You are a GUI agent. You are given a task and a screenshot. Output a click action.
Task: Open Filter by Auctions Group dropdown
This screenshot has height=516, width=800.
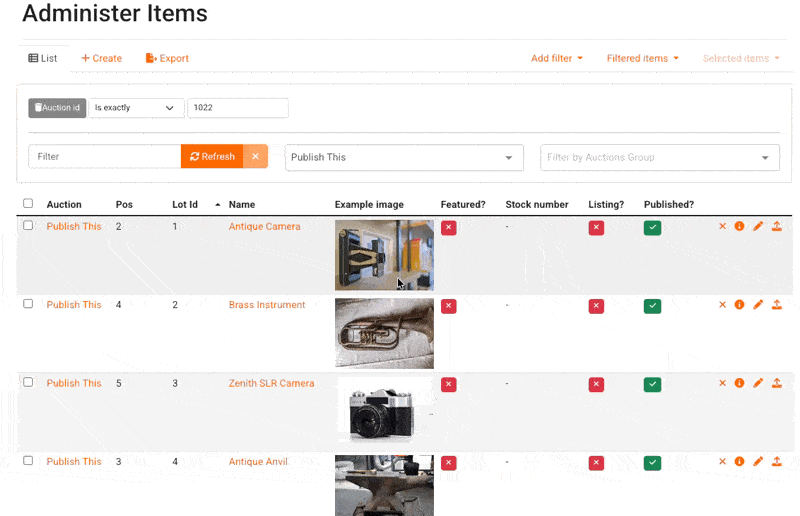pos(660,157)
